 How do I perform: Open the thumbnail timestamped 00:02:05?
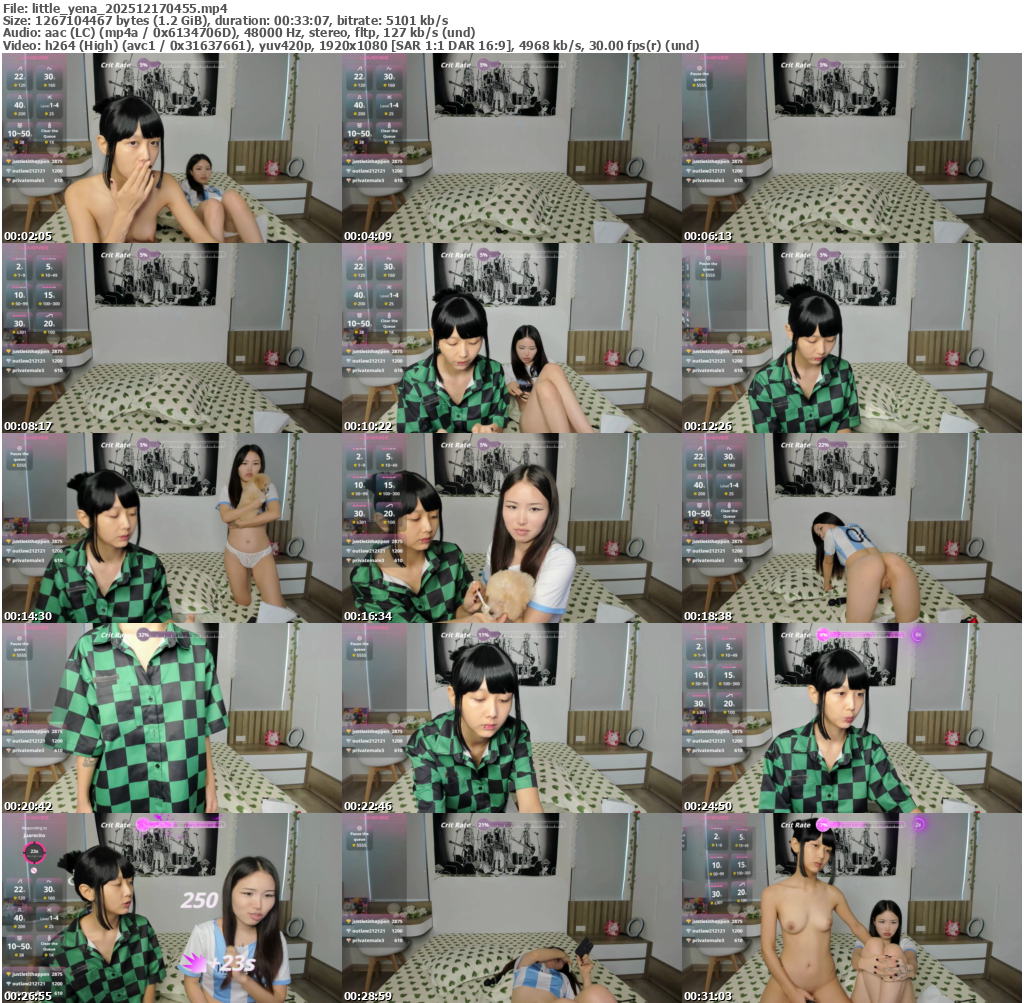tap(172, 148)
